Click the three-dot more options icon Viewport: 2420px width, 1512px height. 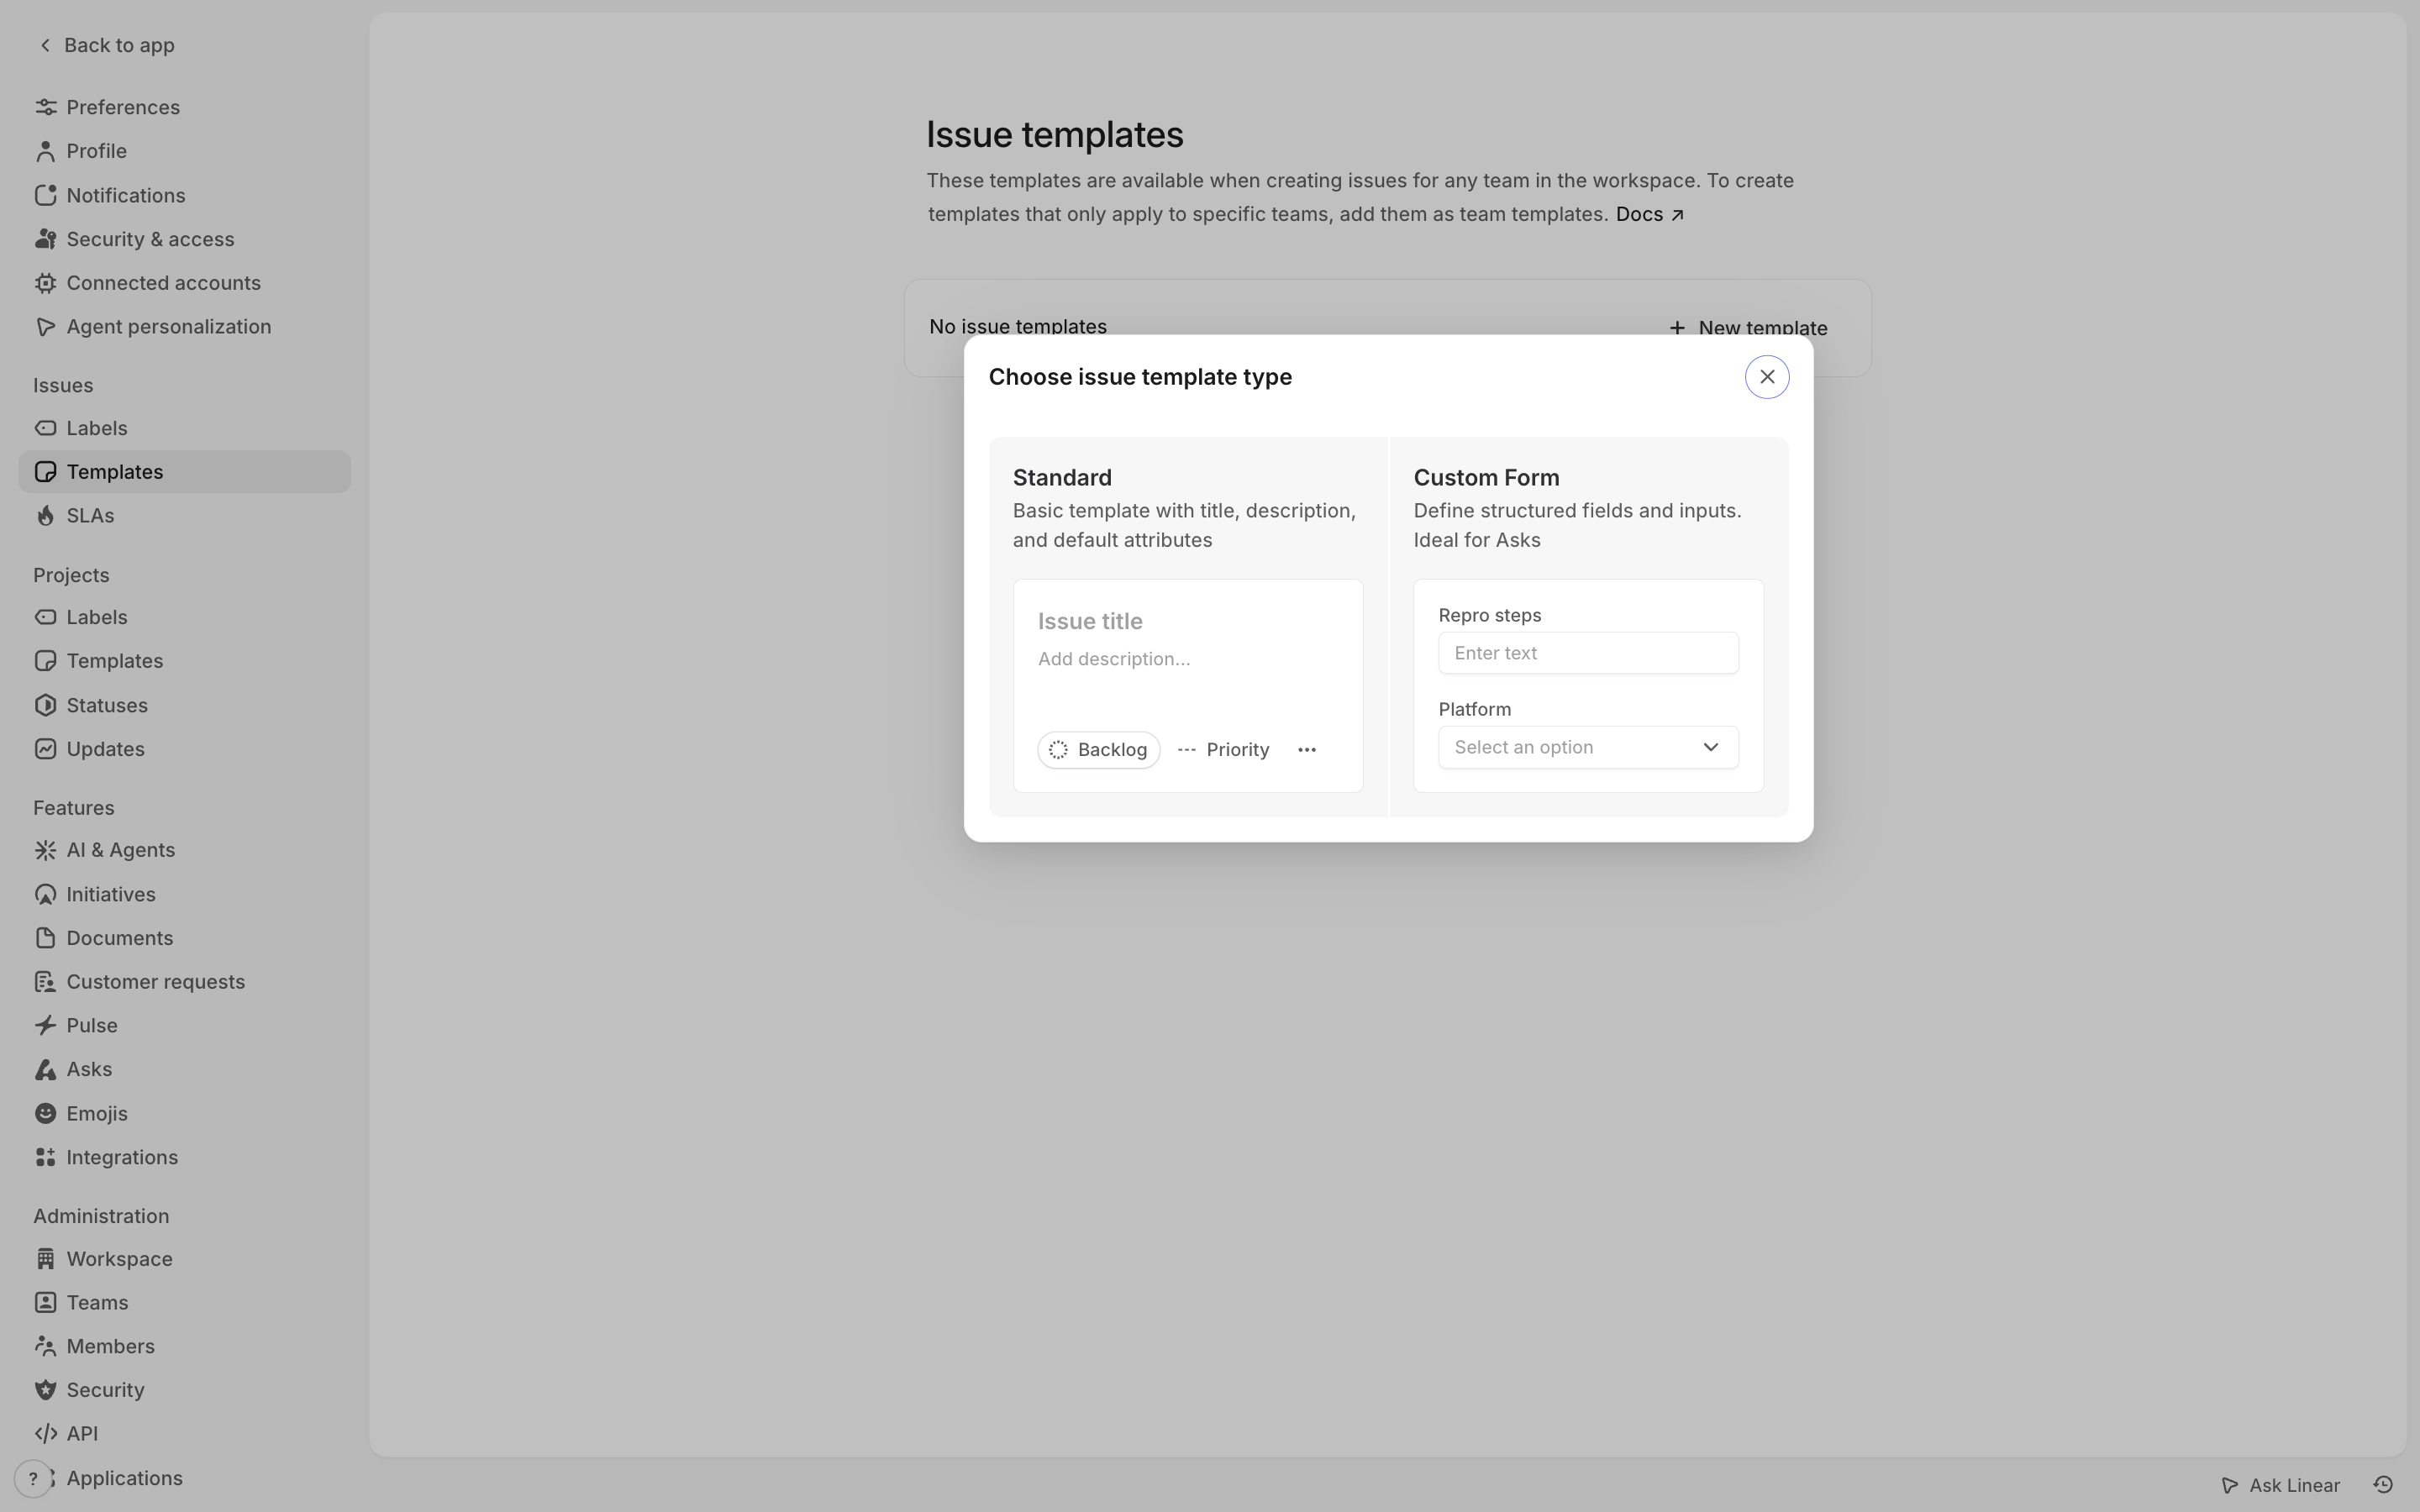pos(1306,749)
